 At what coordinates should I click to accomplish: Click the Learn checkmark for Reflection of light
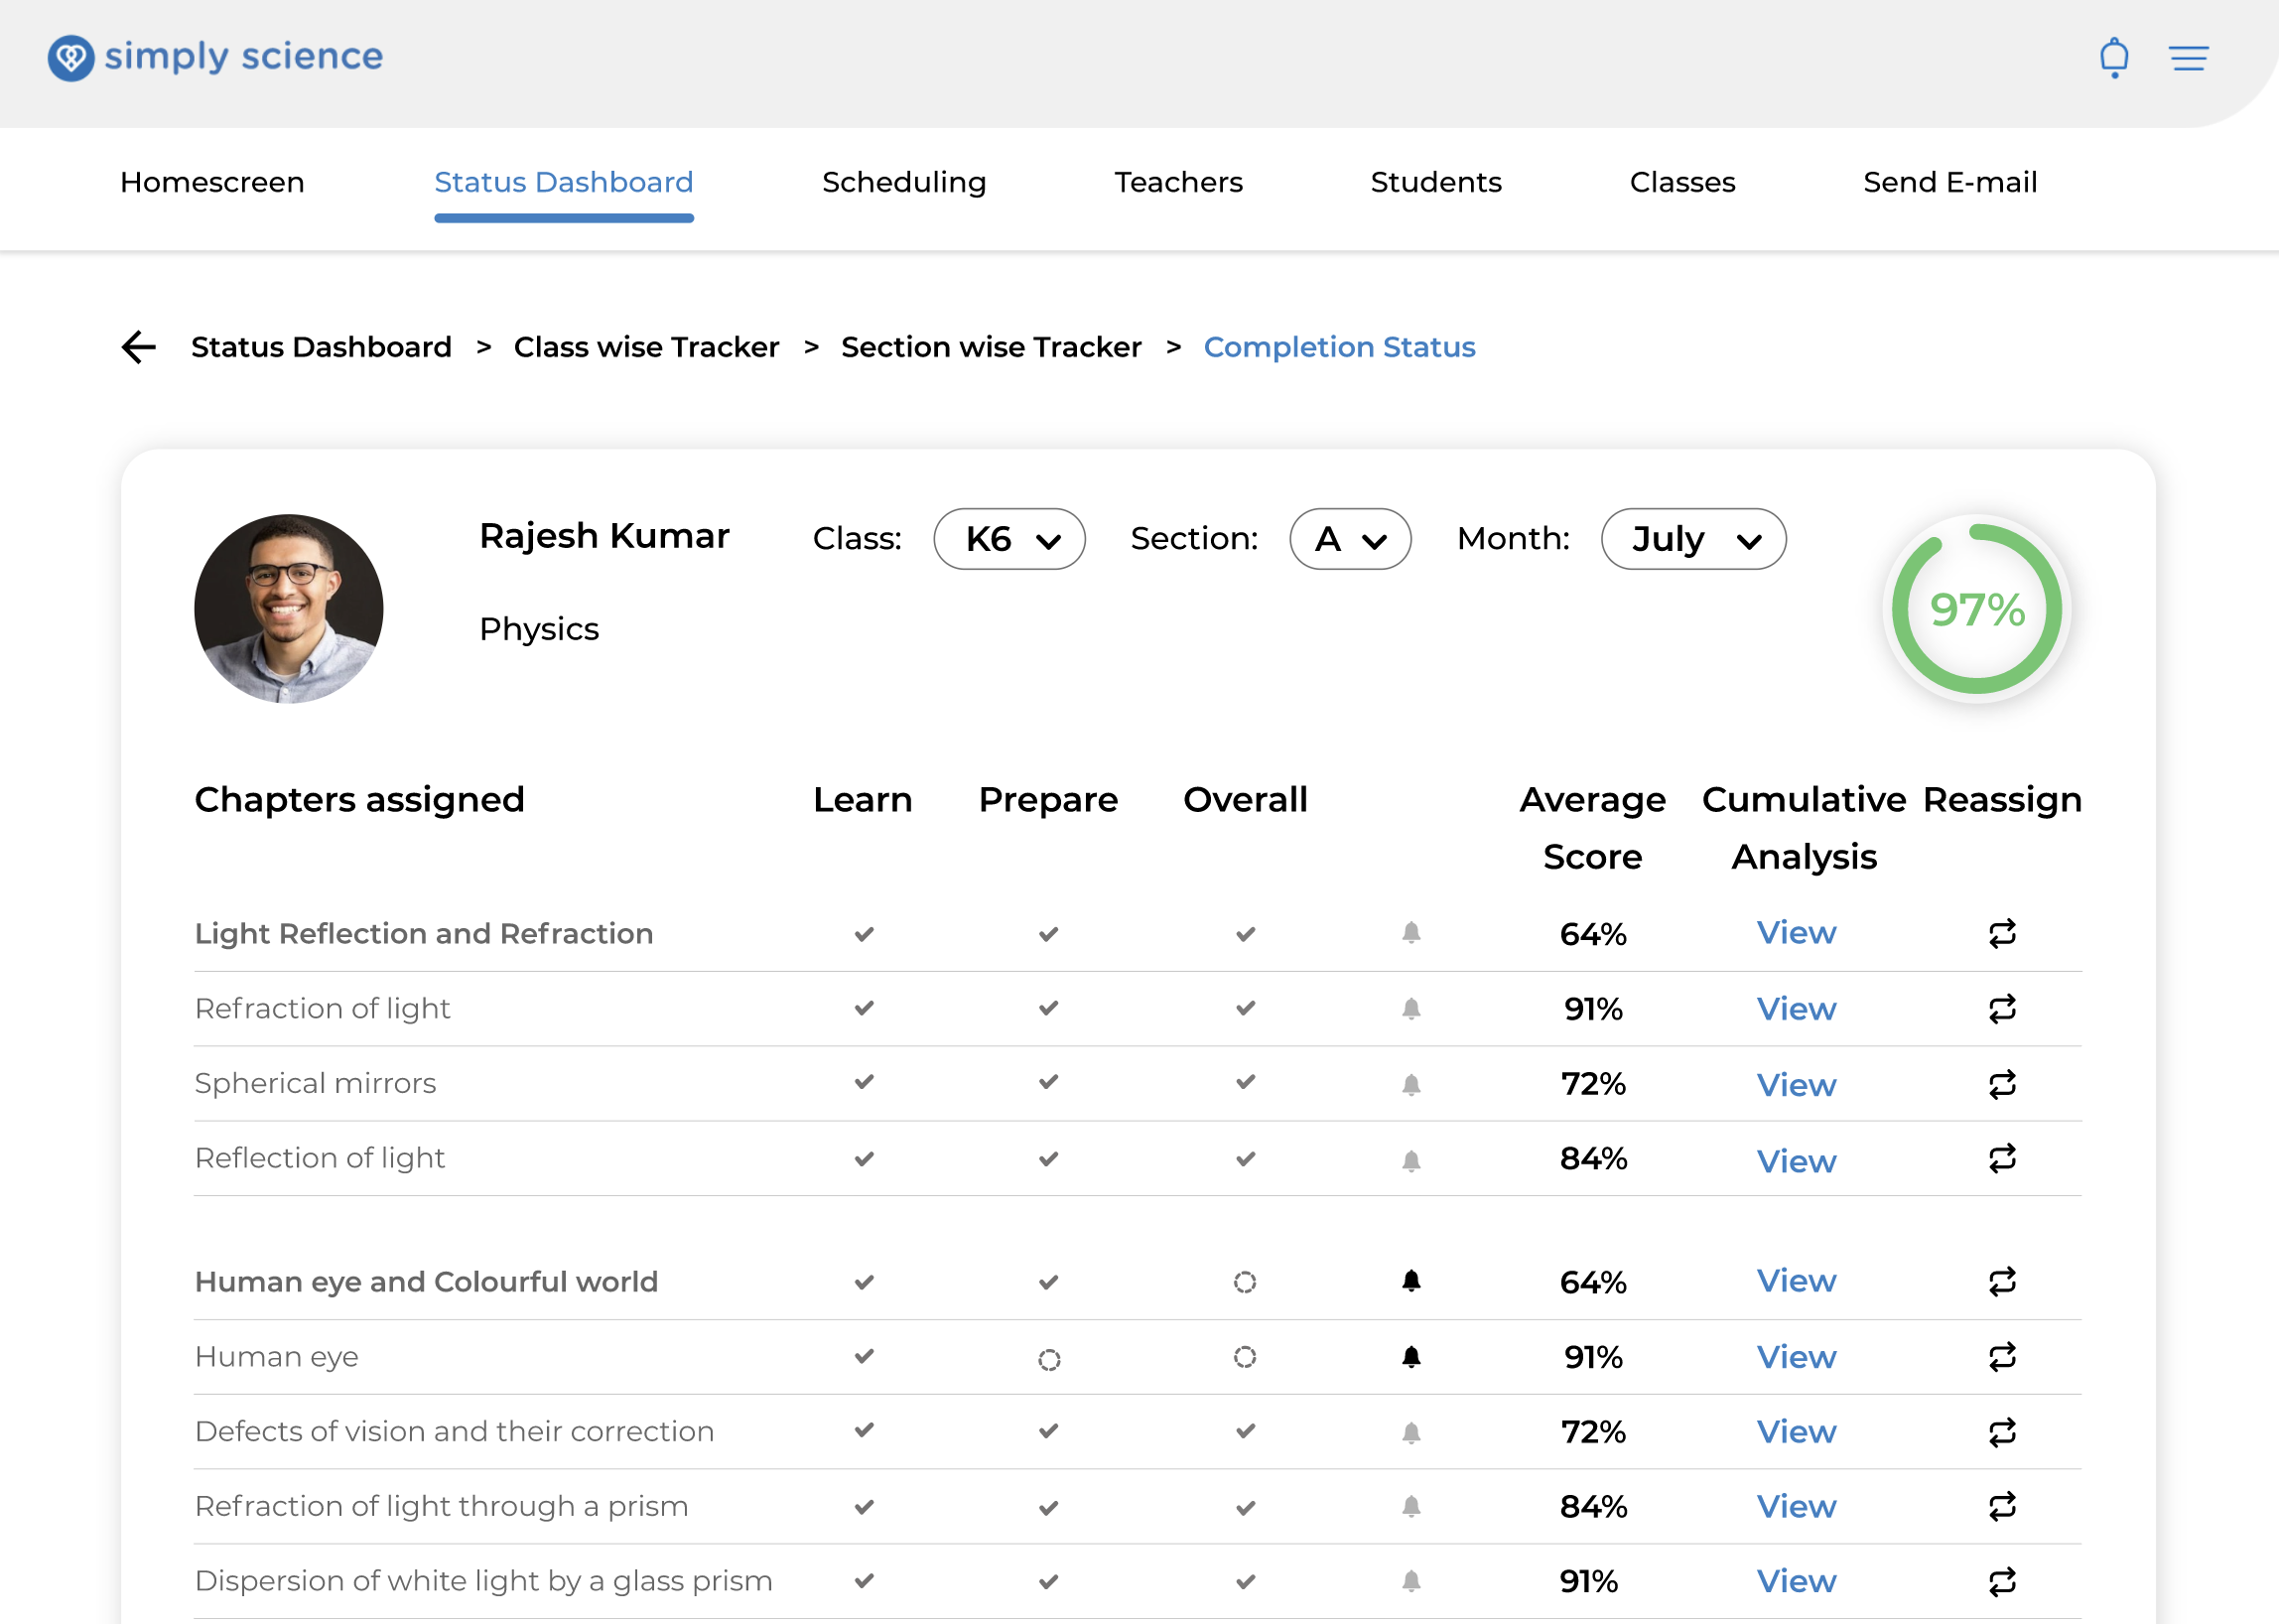[864, 1159]
